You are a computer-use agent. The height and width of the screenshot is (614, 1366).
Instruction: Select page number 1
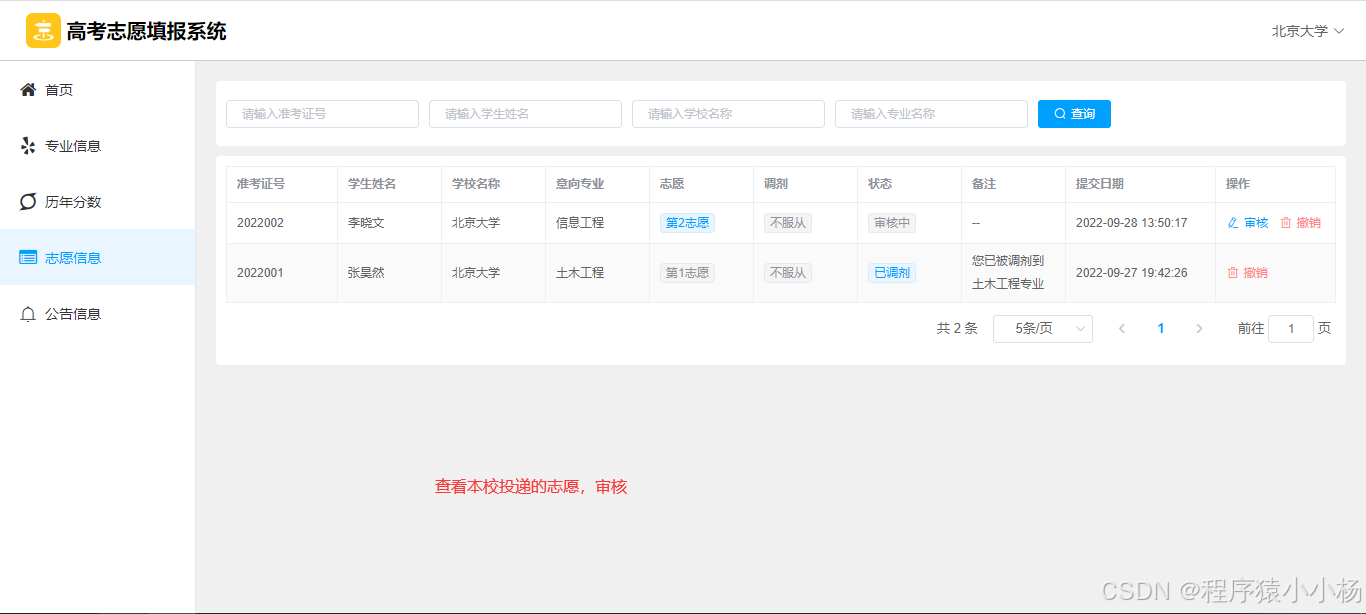click(1161, 329)
